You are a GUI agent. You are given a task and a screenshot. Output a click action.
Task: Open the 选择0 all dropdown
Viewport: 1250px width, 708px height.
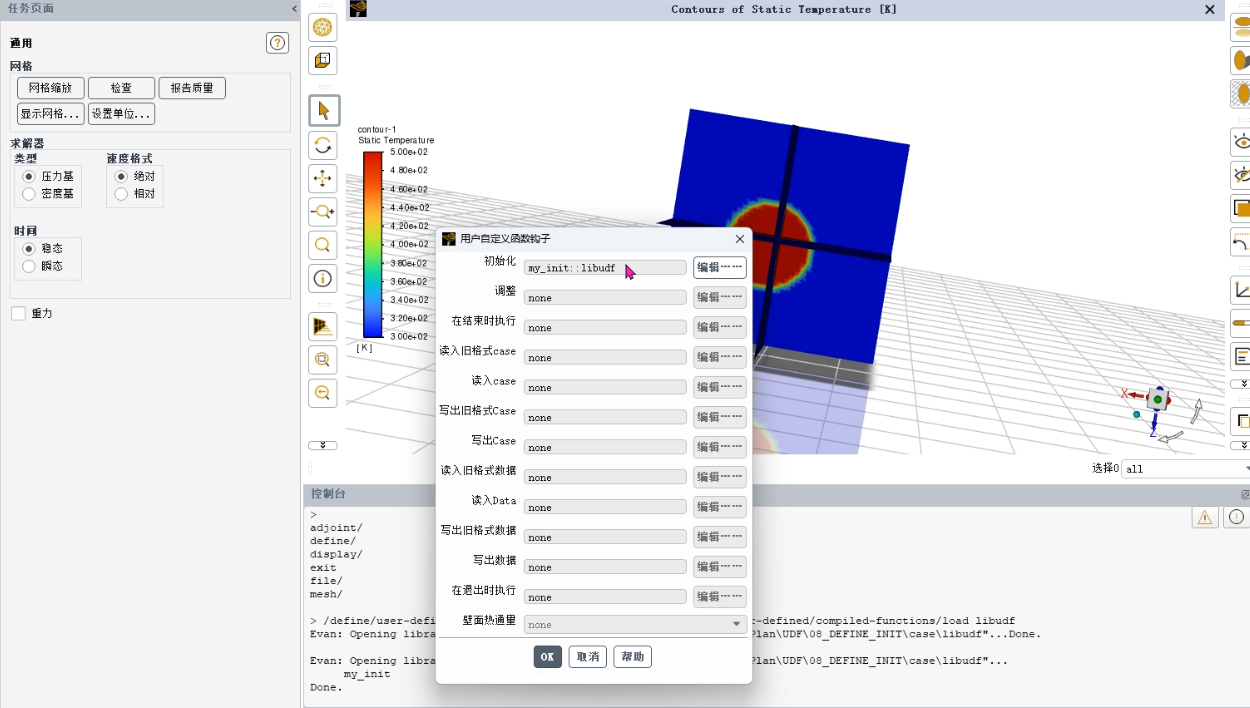1186,469
